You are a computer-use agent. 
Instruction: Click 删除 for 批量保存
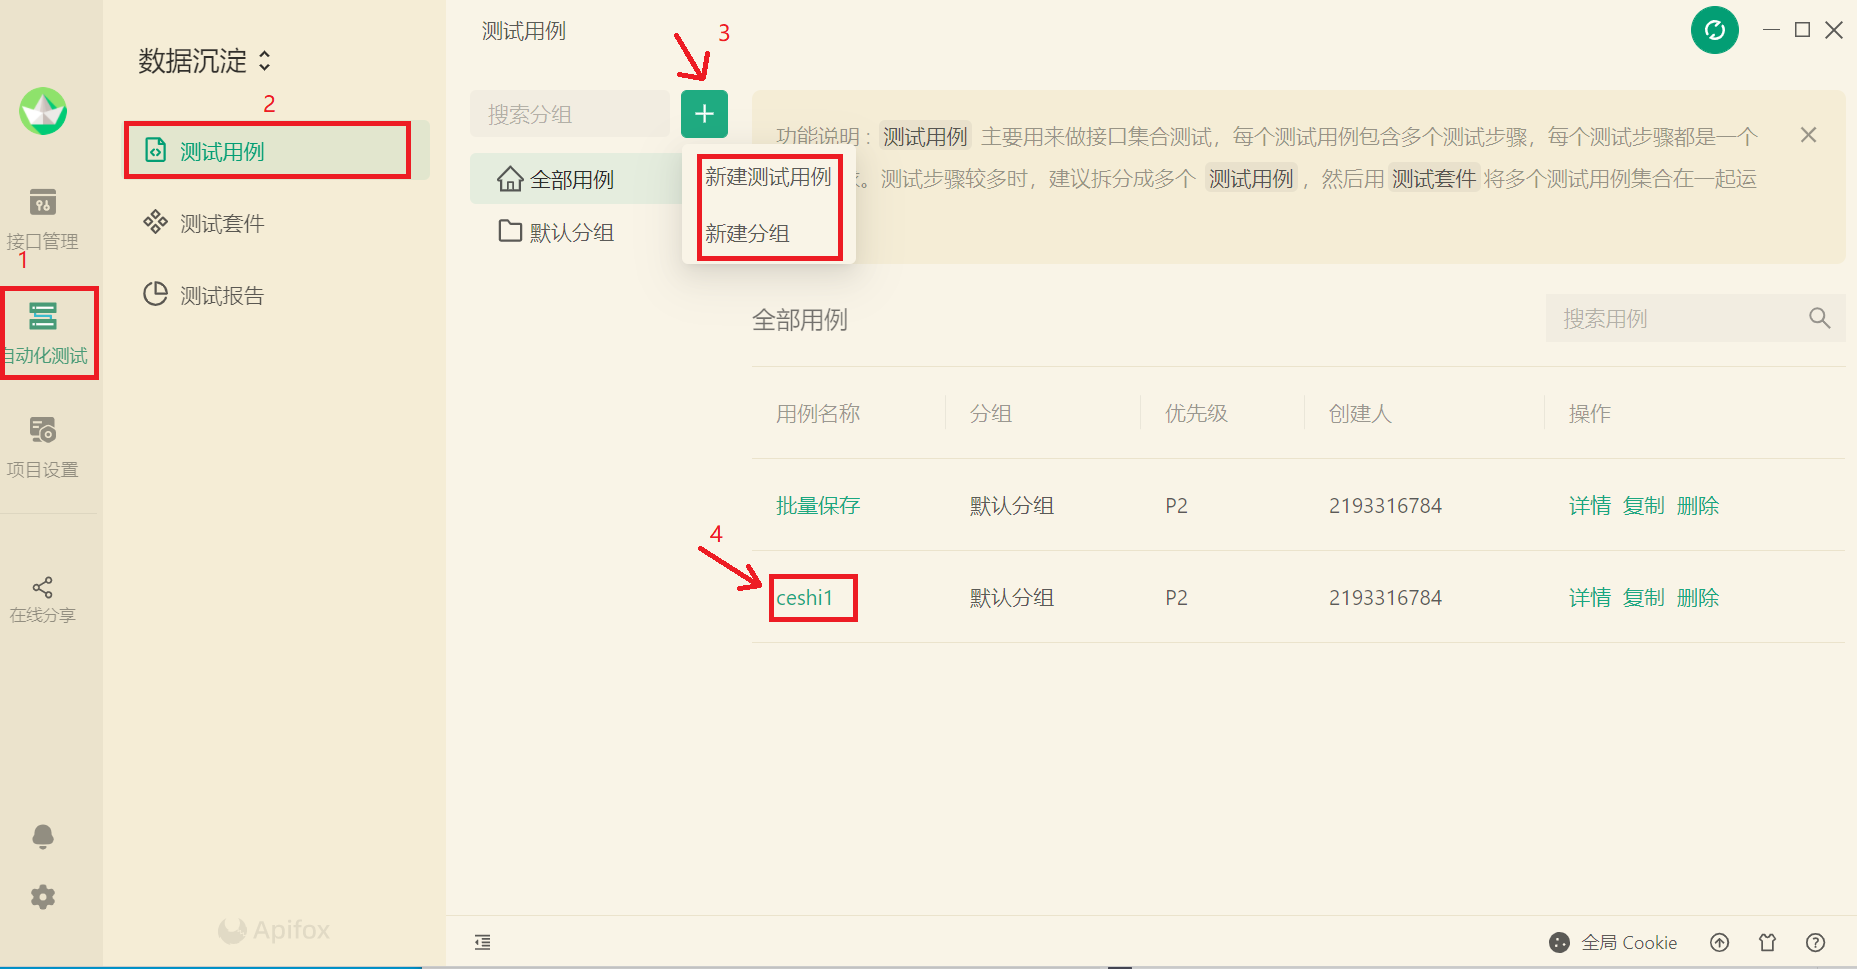[1698, 505]
